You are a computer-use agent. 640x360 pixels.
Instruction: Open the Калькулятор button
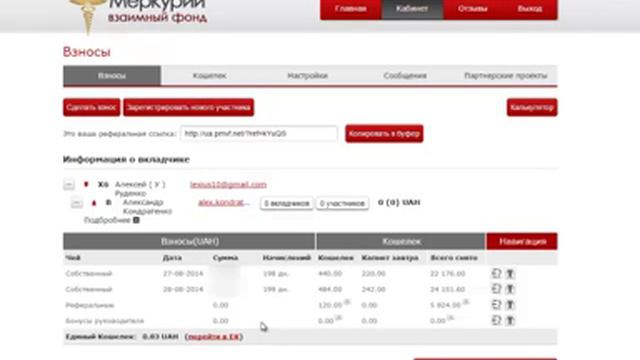532,107
